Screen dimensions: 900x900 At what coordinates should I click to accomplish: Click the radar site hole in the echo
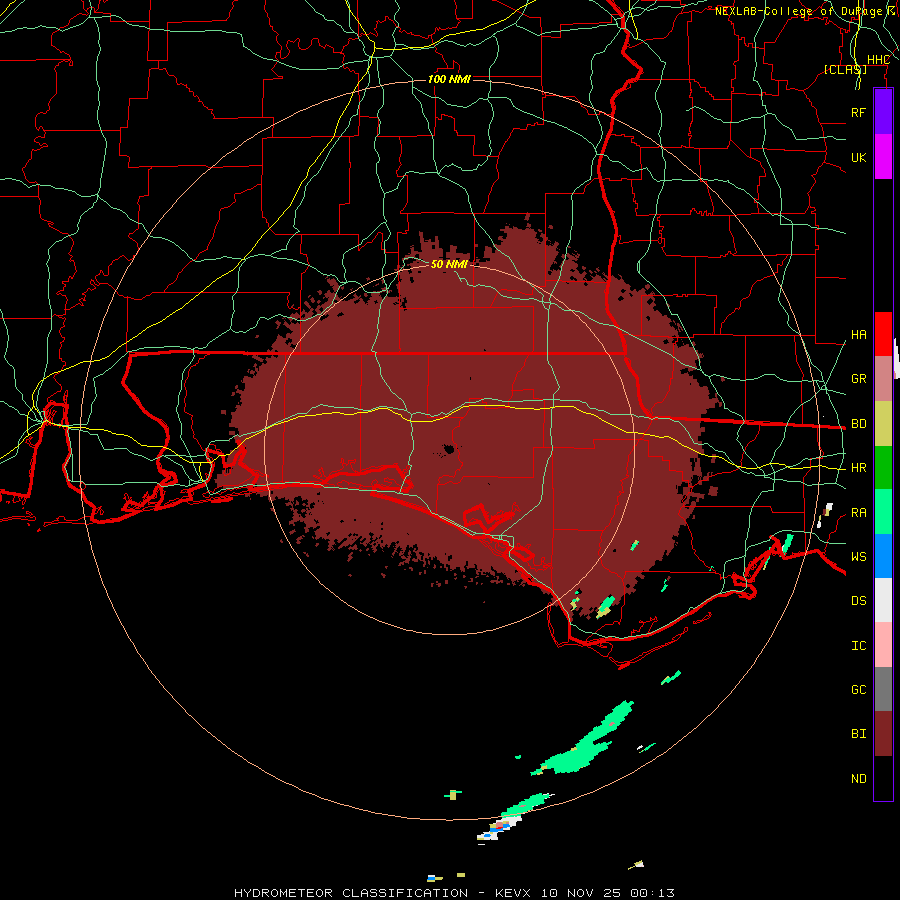pos(449,449)
